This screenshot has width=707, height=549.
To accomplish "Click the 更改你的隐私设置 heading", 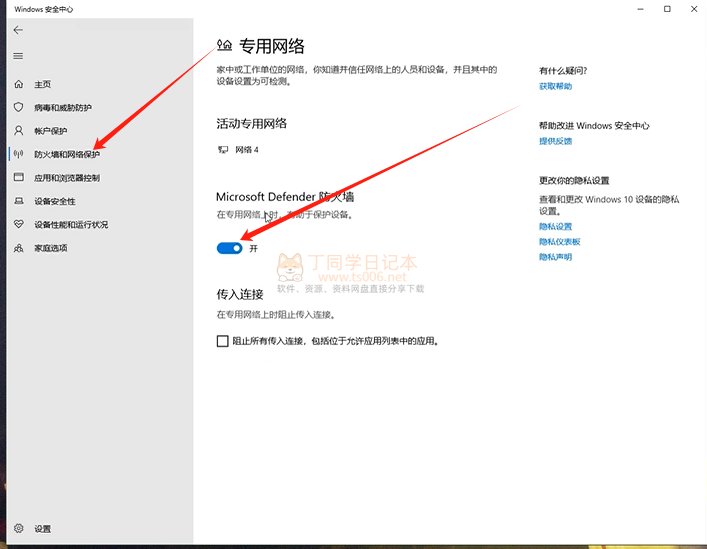I will coord(574,181).
